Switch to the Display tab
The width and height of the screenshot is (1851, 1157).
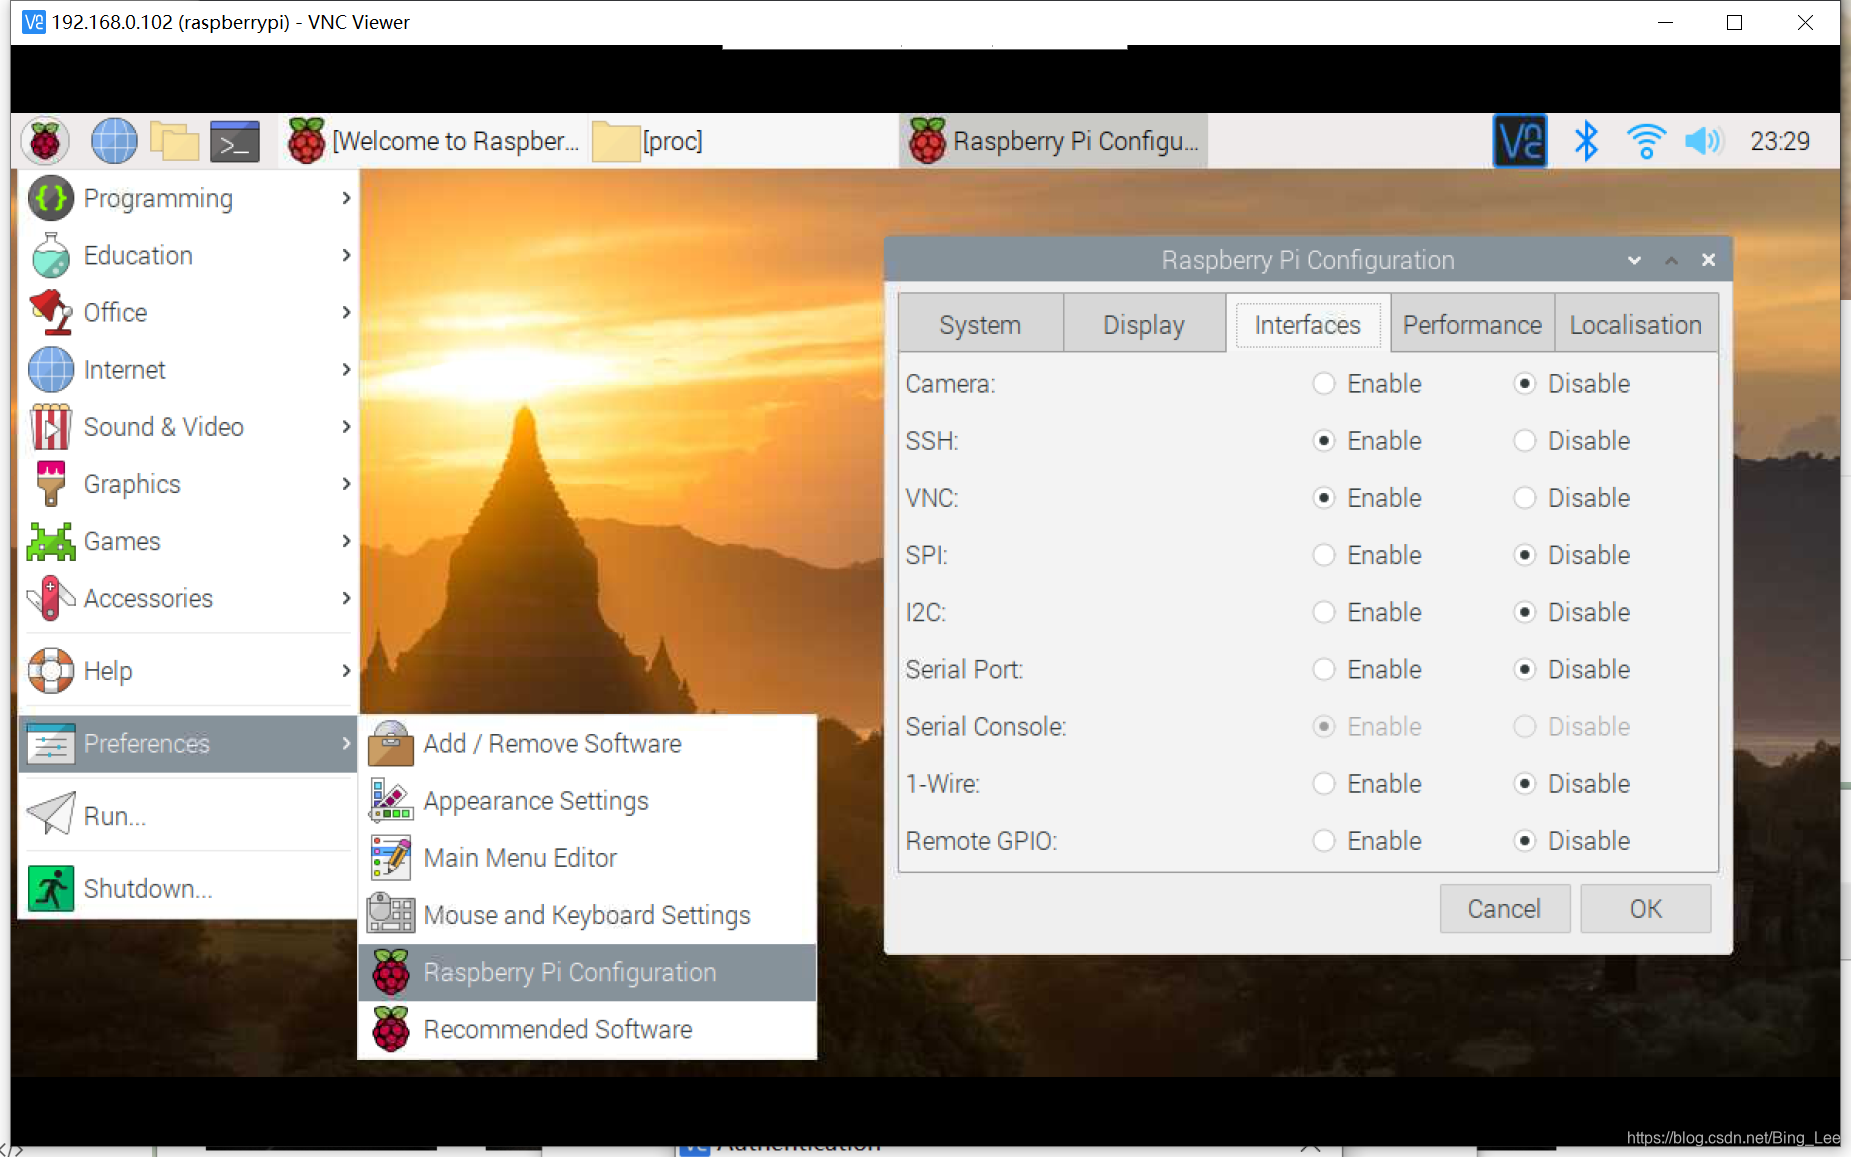[x=1144, y=324]
